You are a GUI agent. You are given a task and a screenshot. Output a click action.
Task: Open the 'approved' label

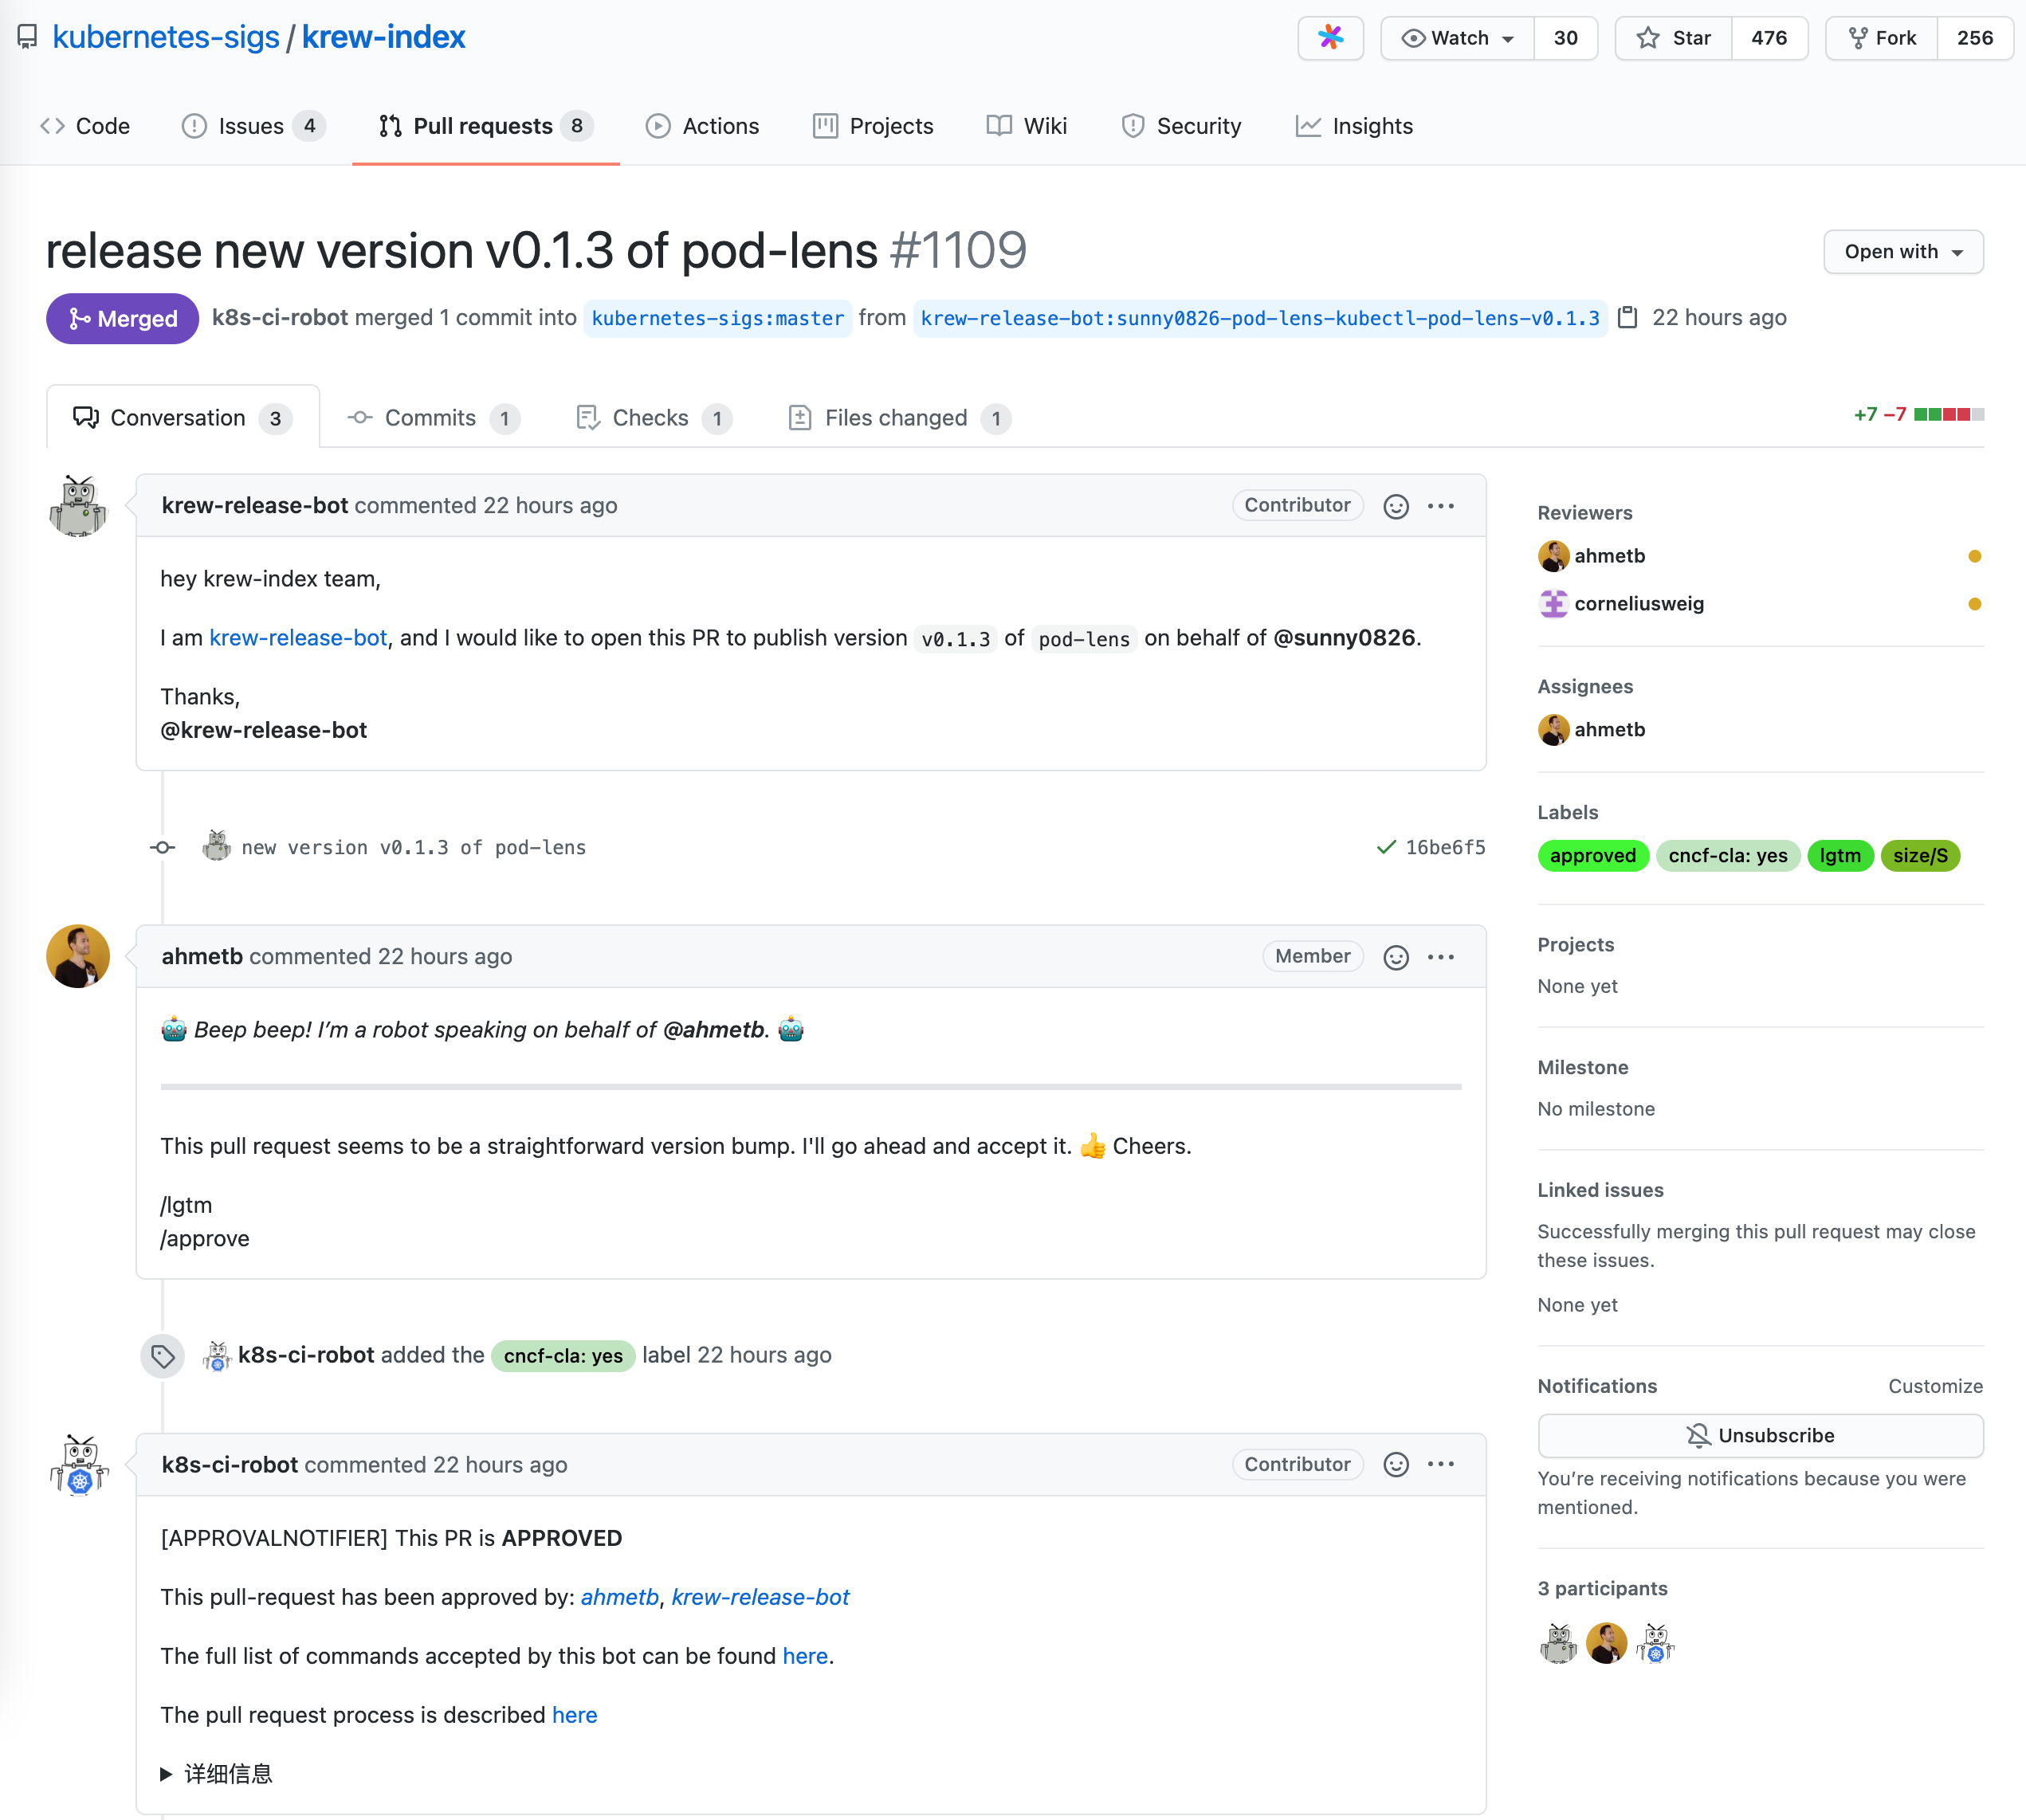[x=1593, y=856]
